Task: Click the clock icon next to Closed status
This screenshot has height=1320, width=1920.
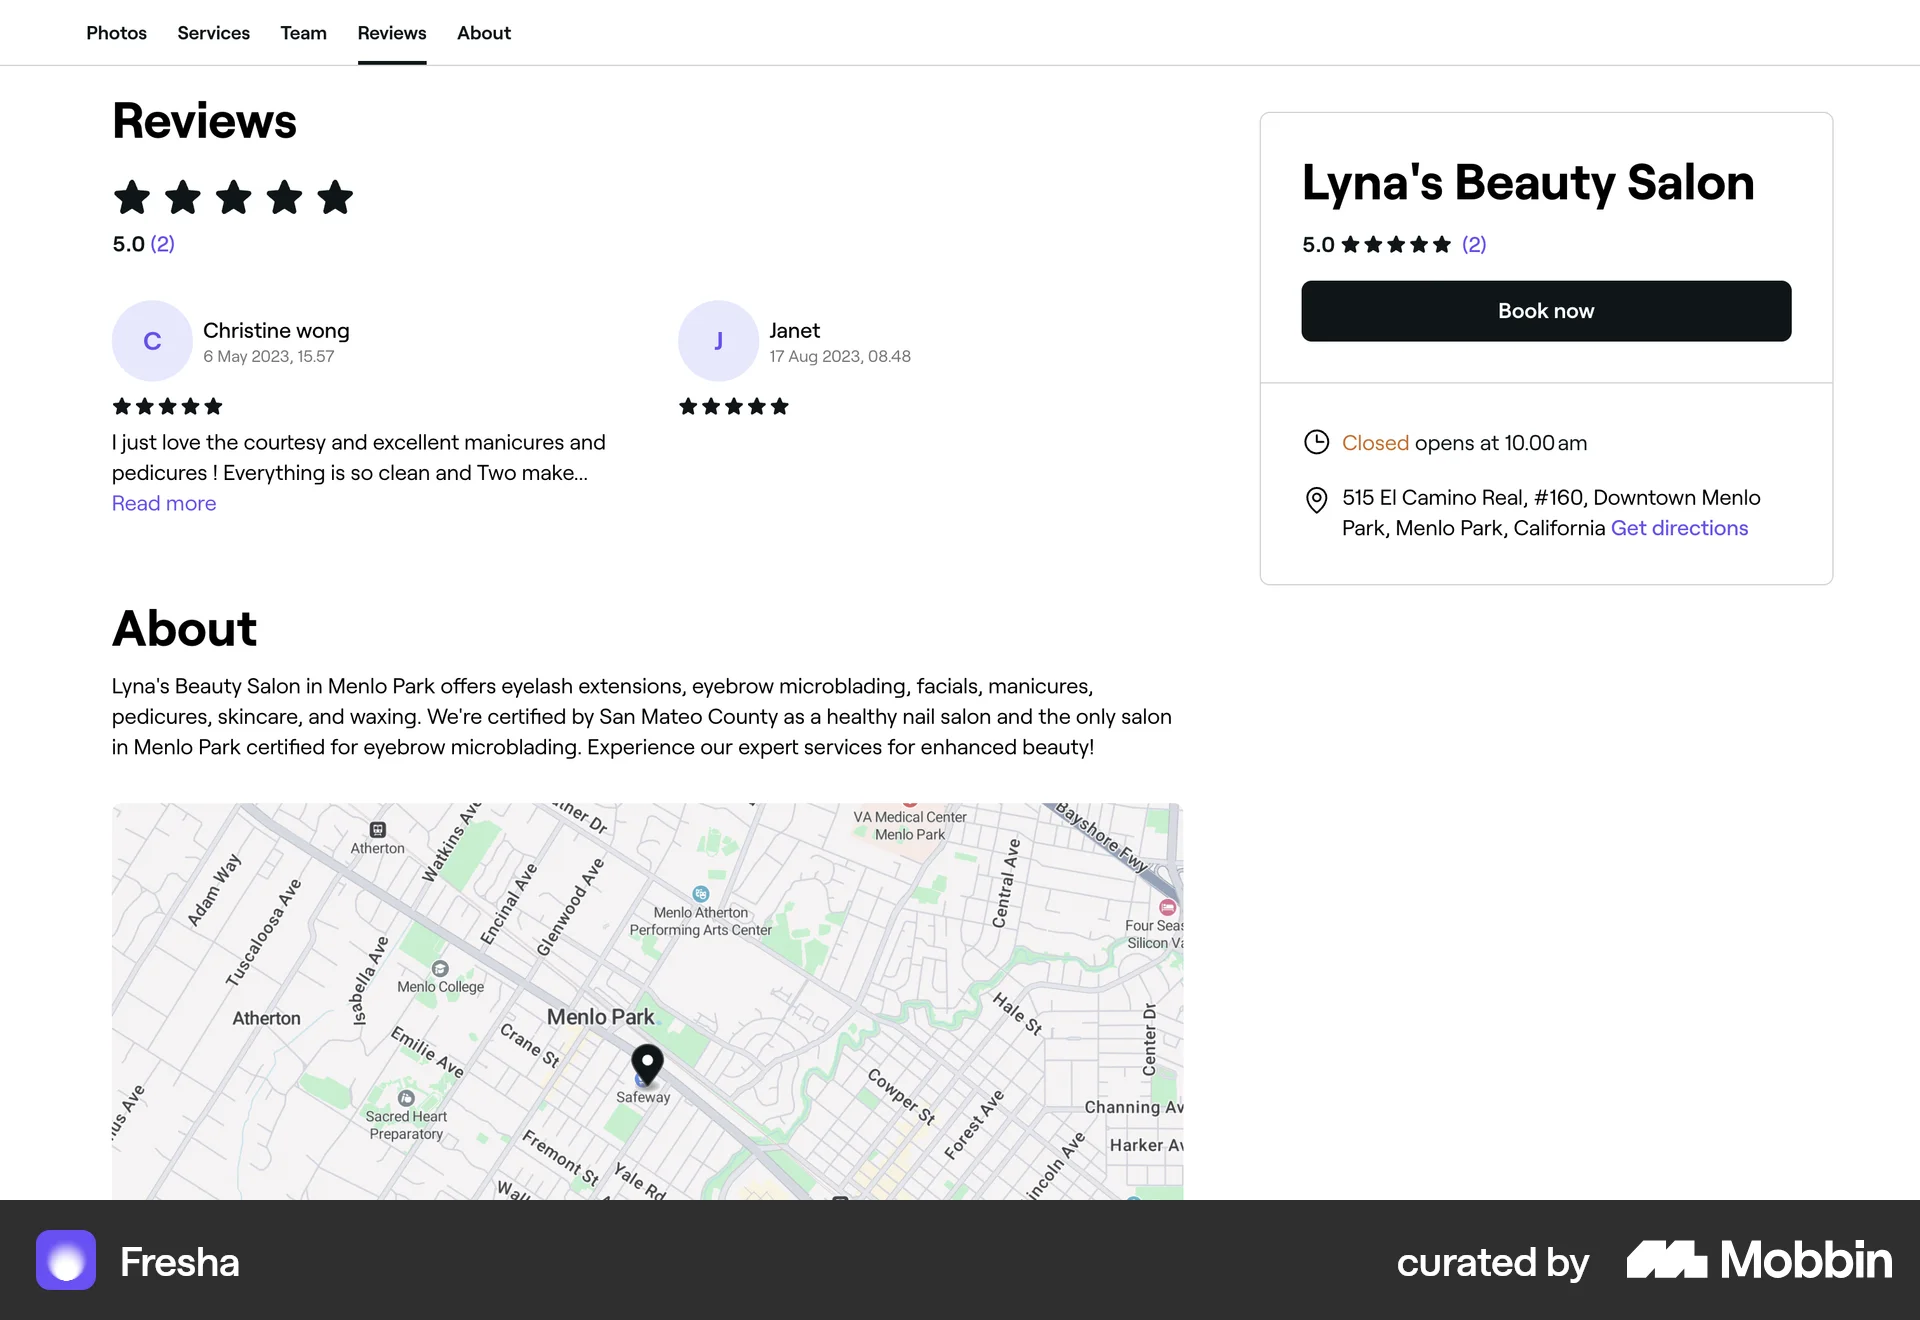Action: pos(1316,442)
